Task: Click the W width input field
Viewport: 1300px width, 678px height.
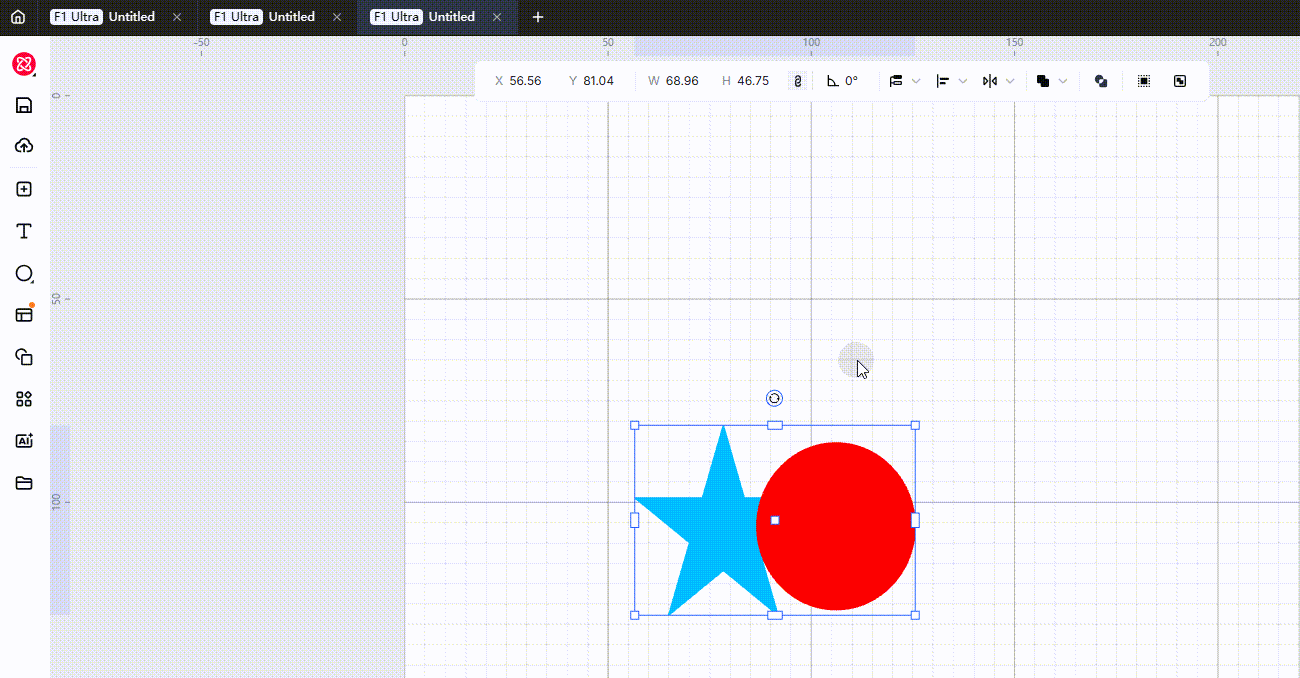Action: (x=681, y=81)
